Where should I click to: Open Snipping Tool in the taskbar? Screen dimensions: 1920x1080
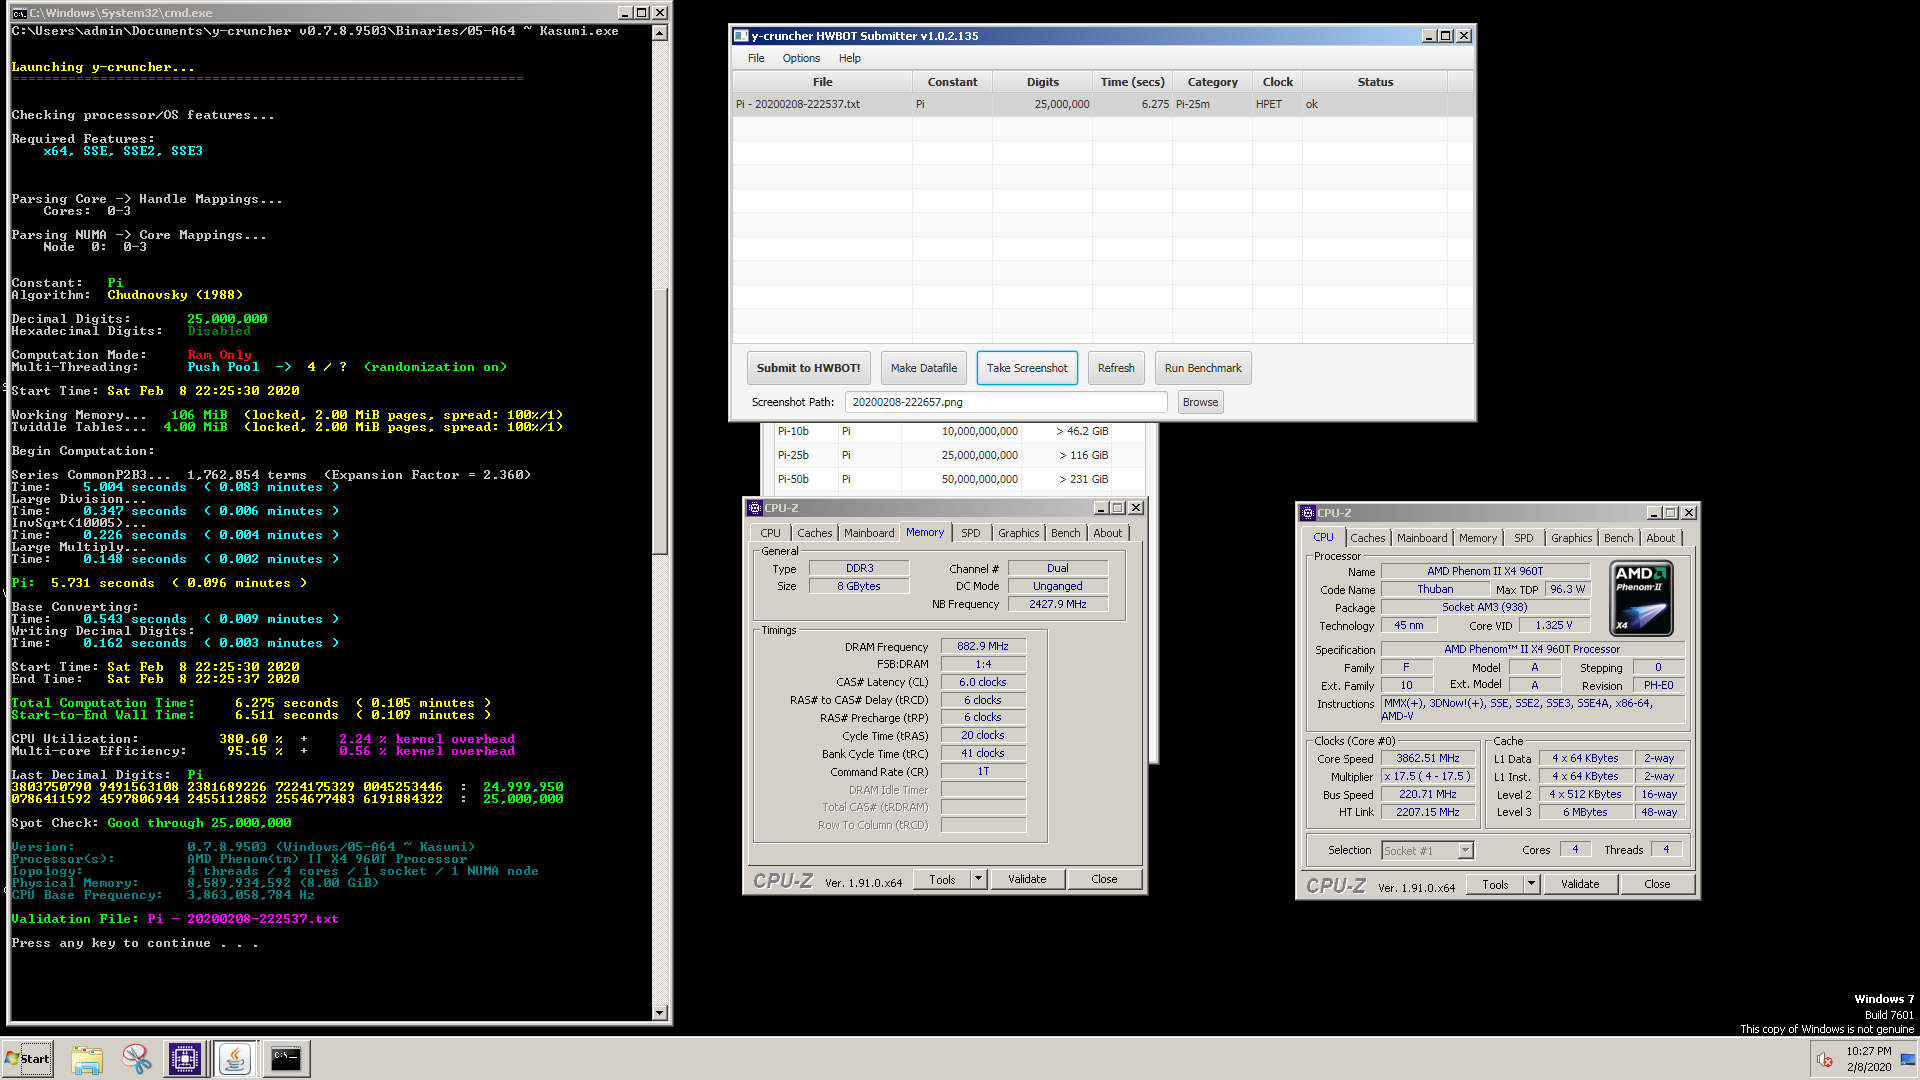pos(136,1059)
